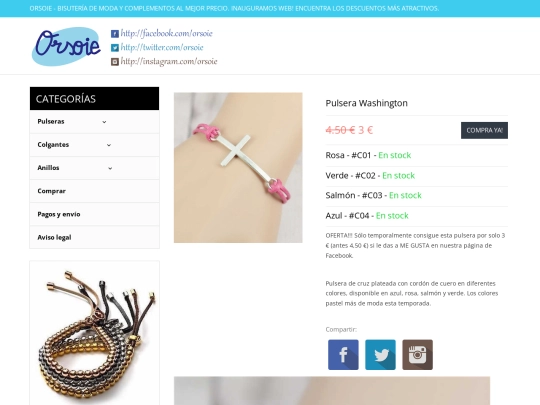Open the facebook.com/orsoie link
This screenshot has height=405, width=540.
click(166, 33)
